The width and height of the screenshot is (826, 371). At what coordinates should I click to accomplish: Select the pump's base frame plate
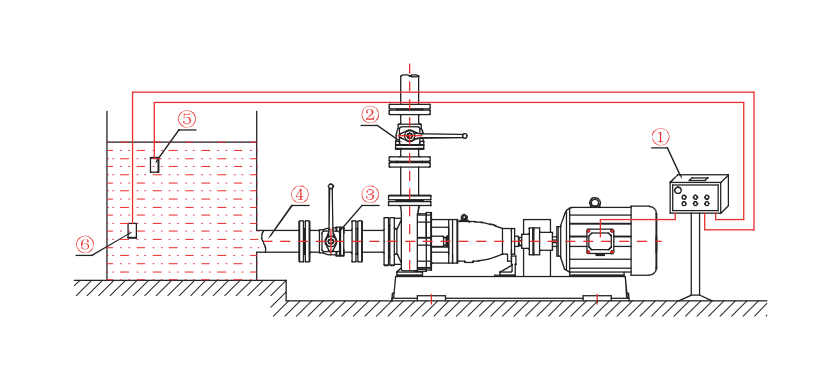(510, 288)
